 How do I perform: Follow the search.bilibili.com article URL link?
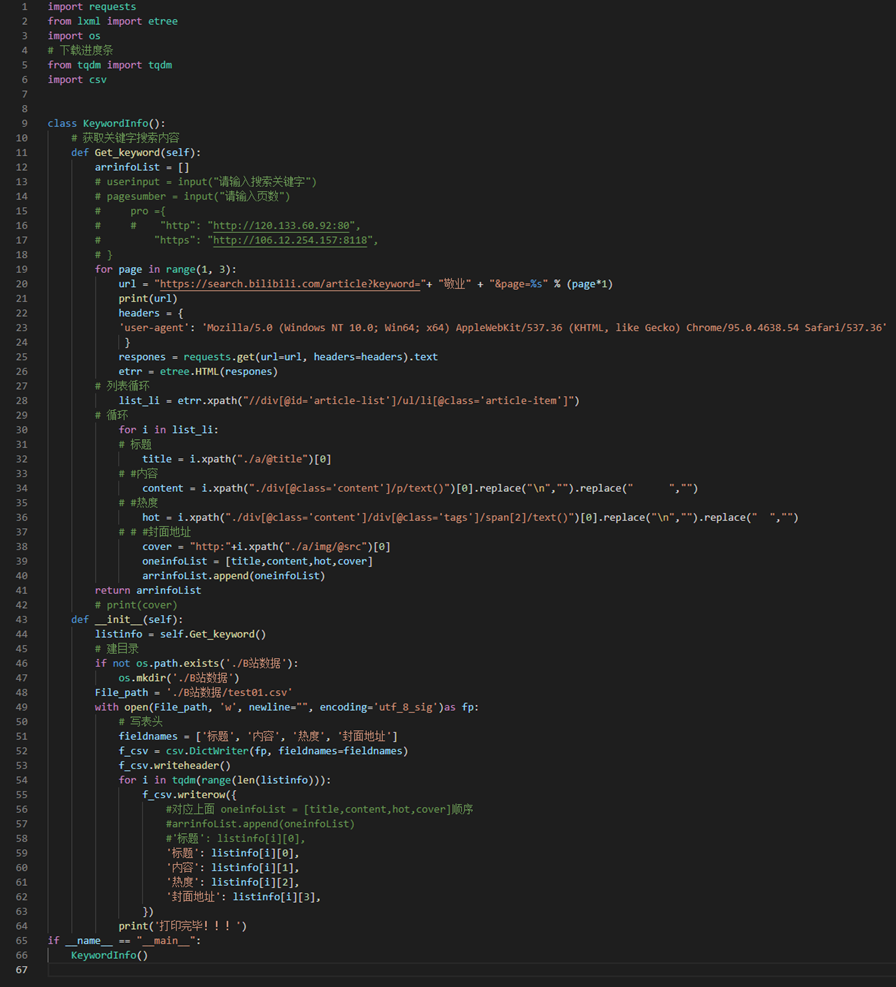tap(290, 284)
